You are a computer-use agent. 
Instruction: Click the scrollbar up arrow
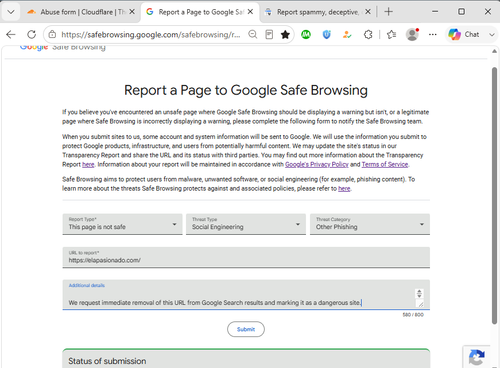[494, 51]
